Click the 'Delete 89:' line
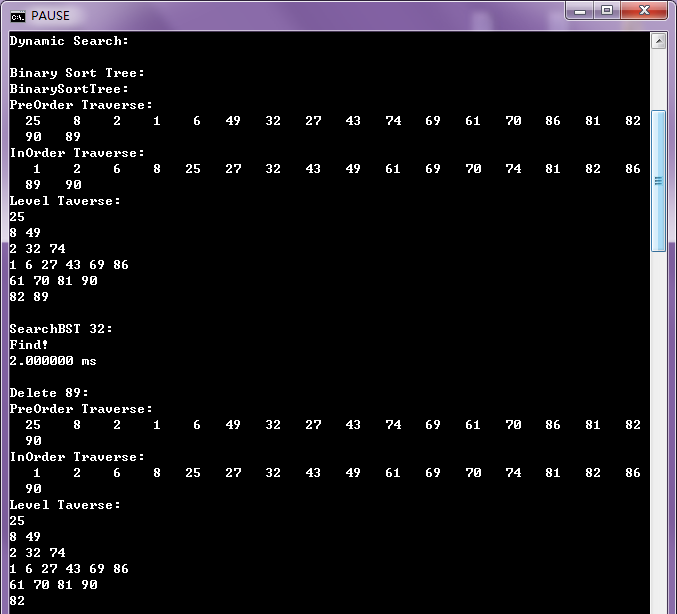The height and width of the screenshot is (614, 677). point(49,392)
